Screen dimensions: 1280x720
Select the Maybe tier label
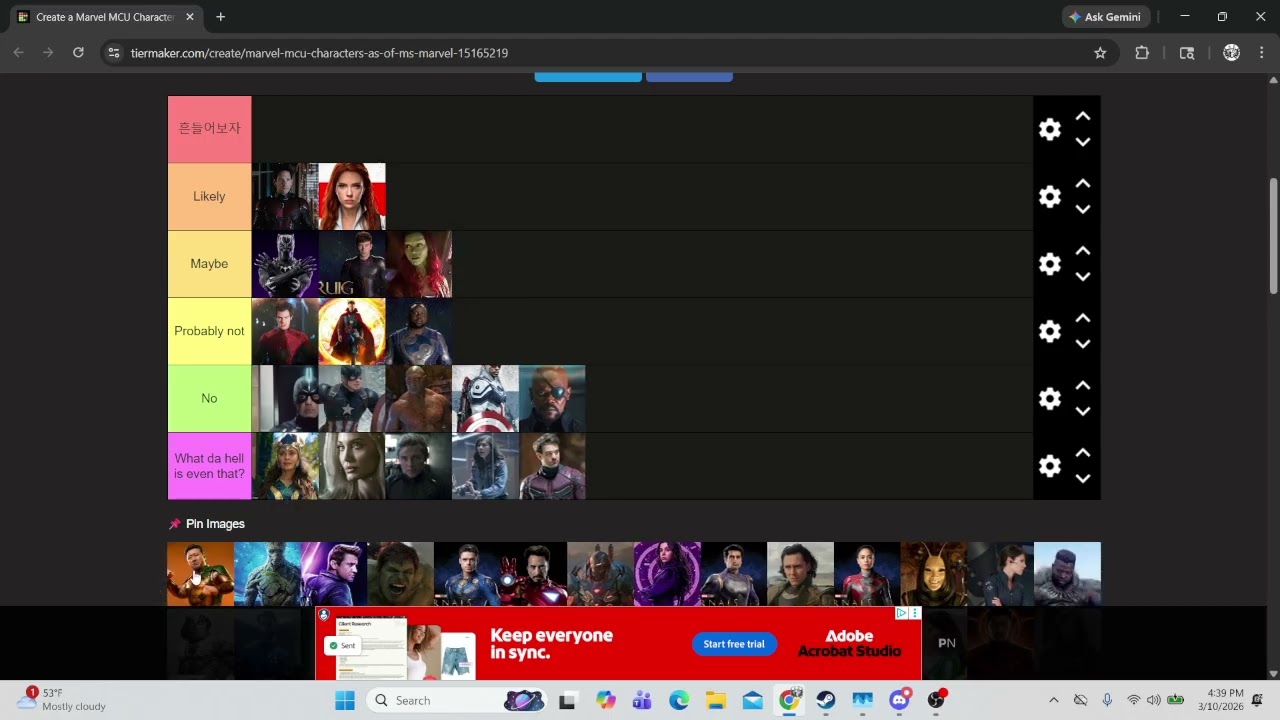(209, 264)
